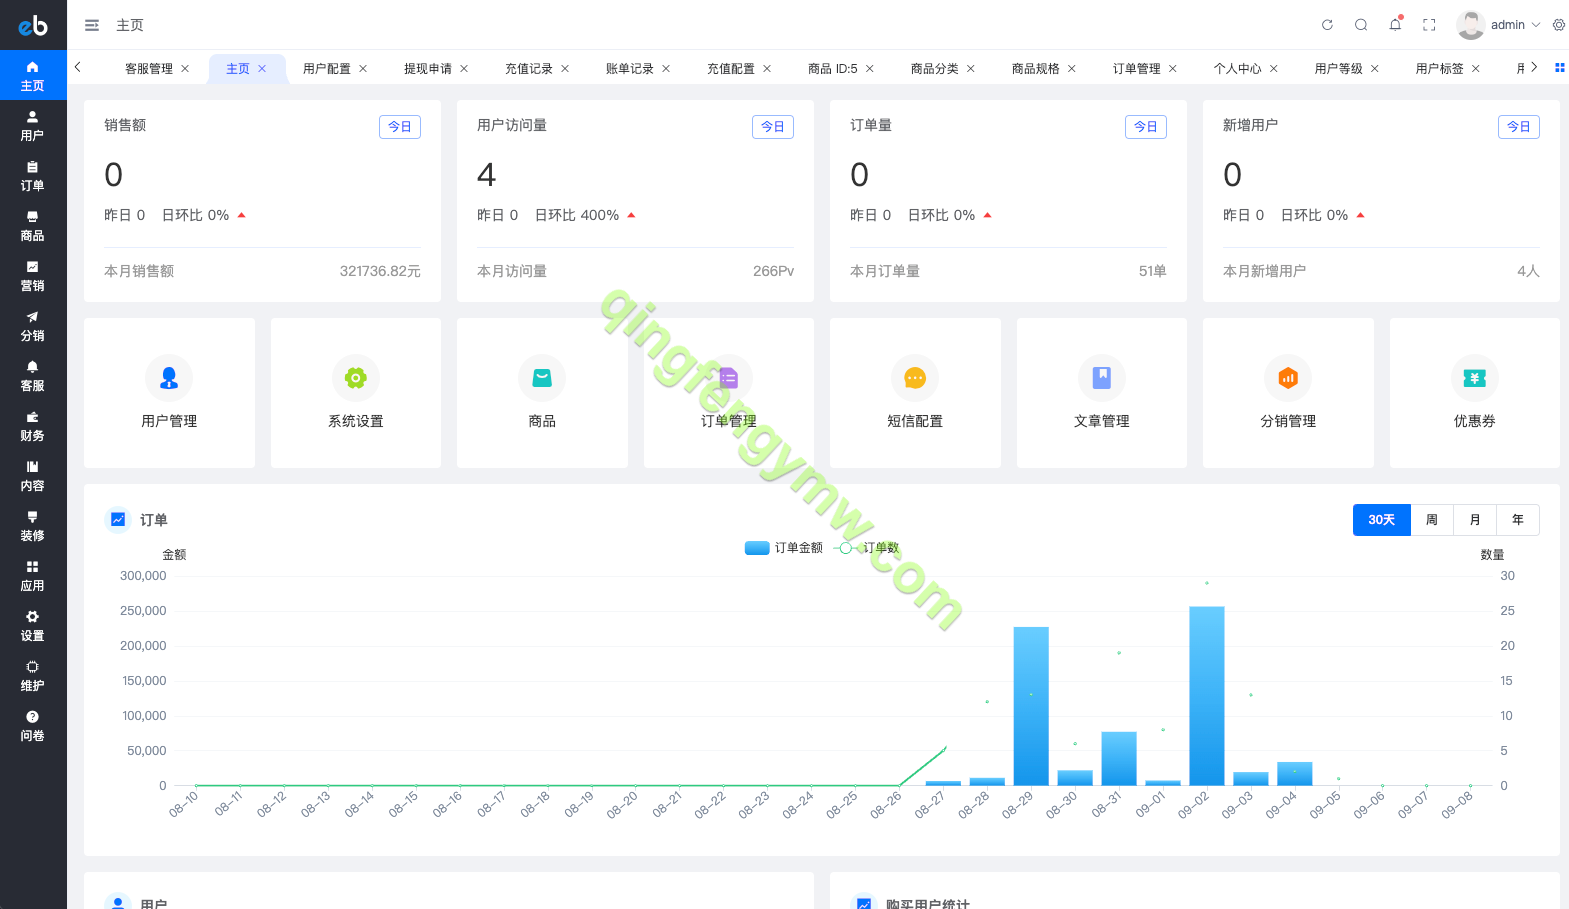Open the 分销 sidebar menu
Viewport: 1569px width, 909px height.
[33, 325]
